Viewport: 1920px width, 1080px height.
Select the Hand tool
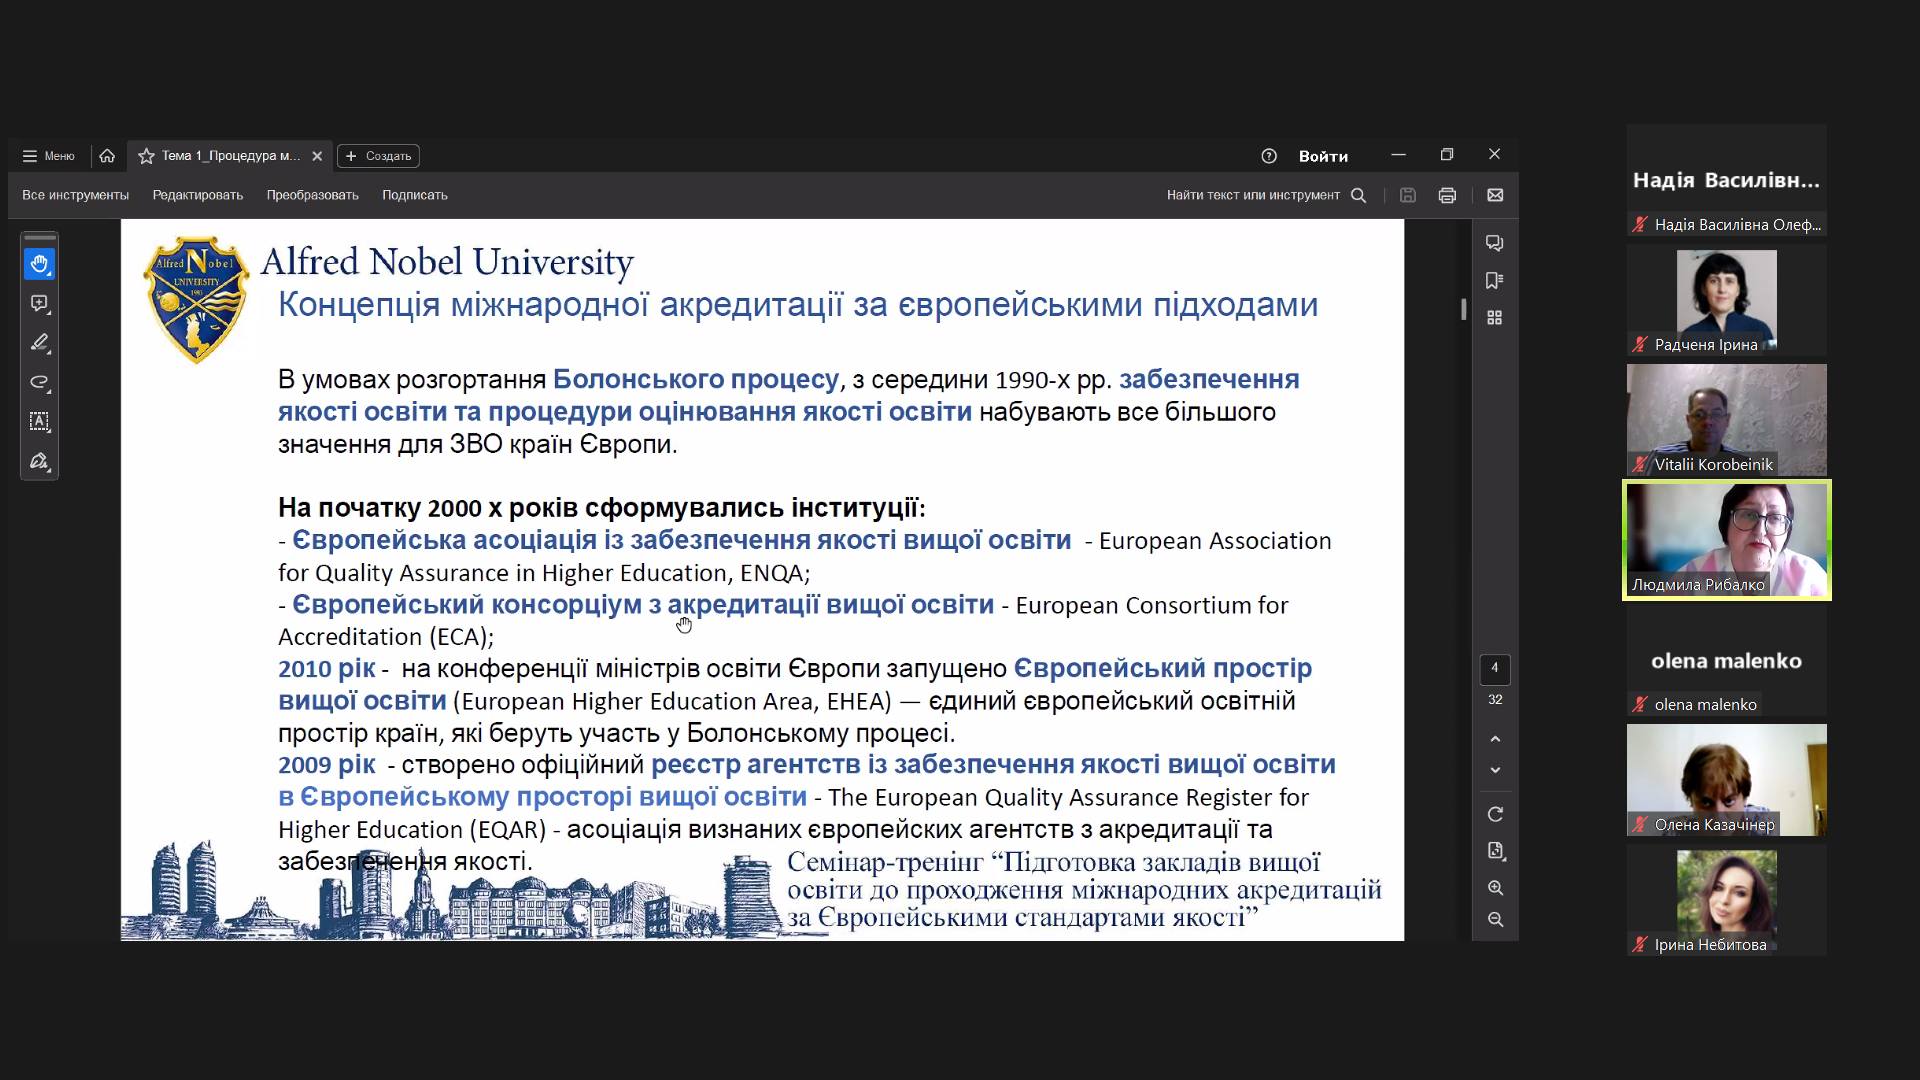tap(39, 264)
